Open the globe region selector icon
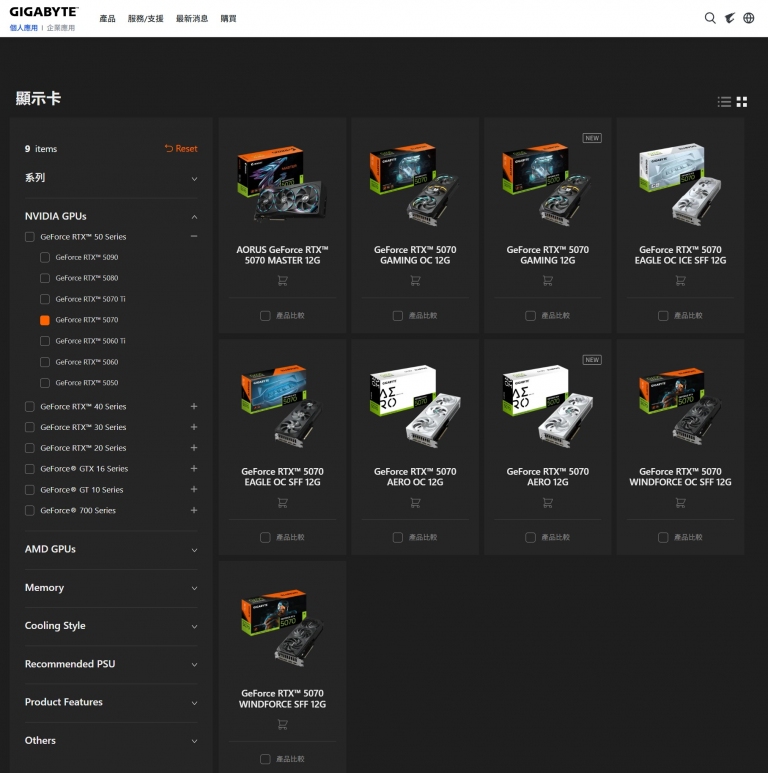The width and height of the screenshot is (768, 773). coord(749,18)
